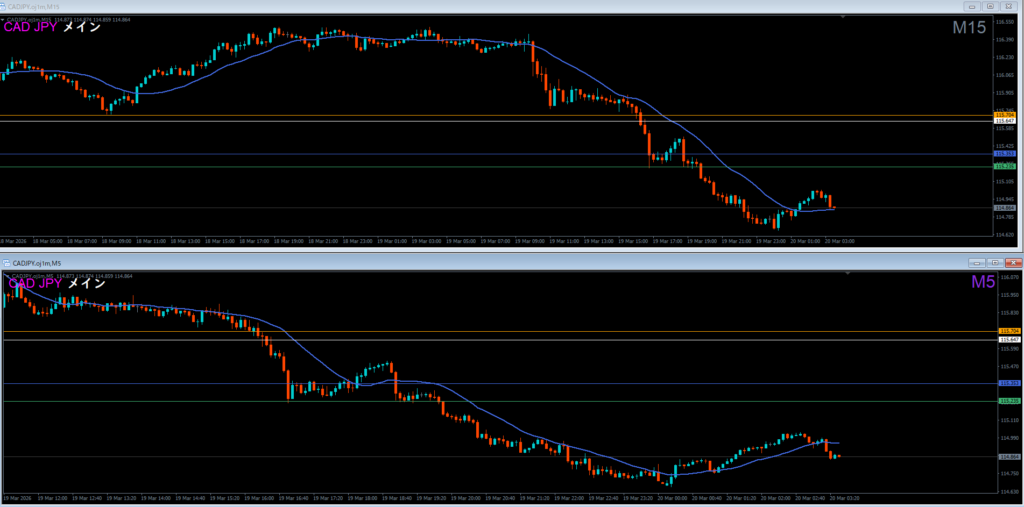Click the M5 chart window's title bar icon
This screenshot has height=507, width=1024.
point(6,262)
